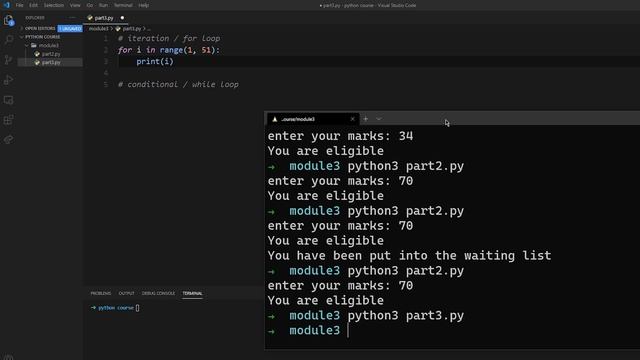Open the Selection menu

tap(54, 5)
